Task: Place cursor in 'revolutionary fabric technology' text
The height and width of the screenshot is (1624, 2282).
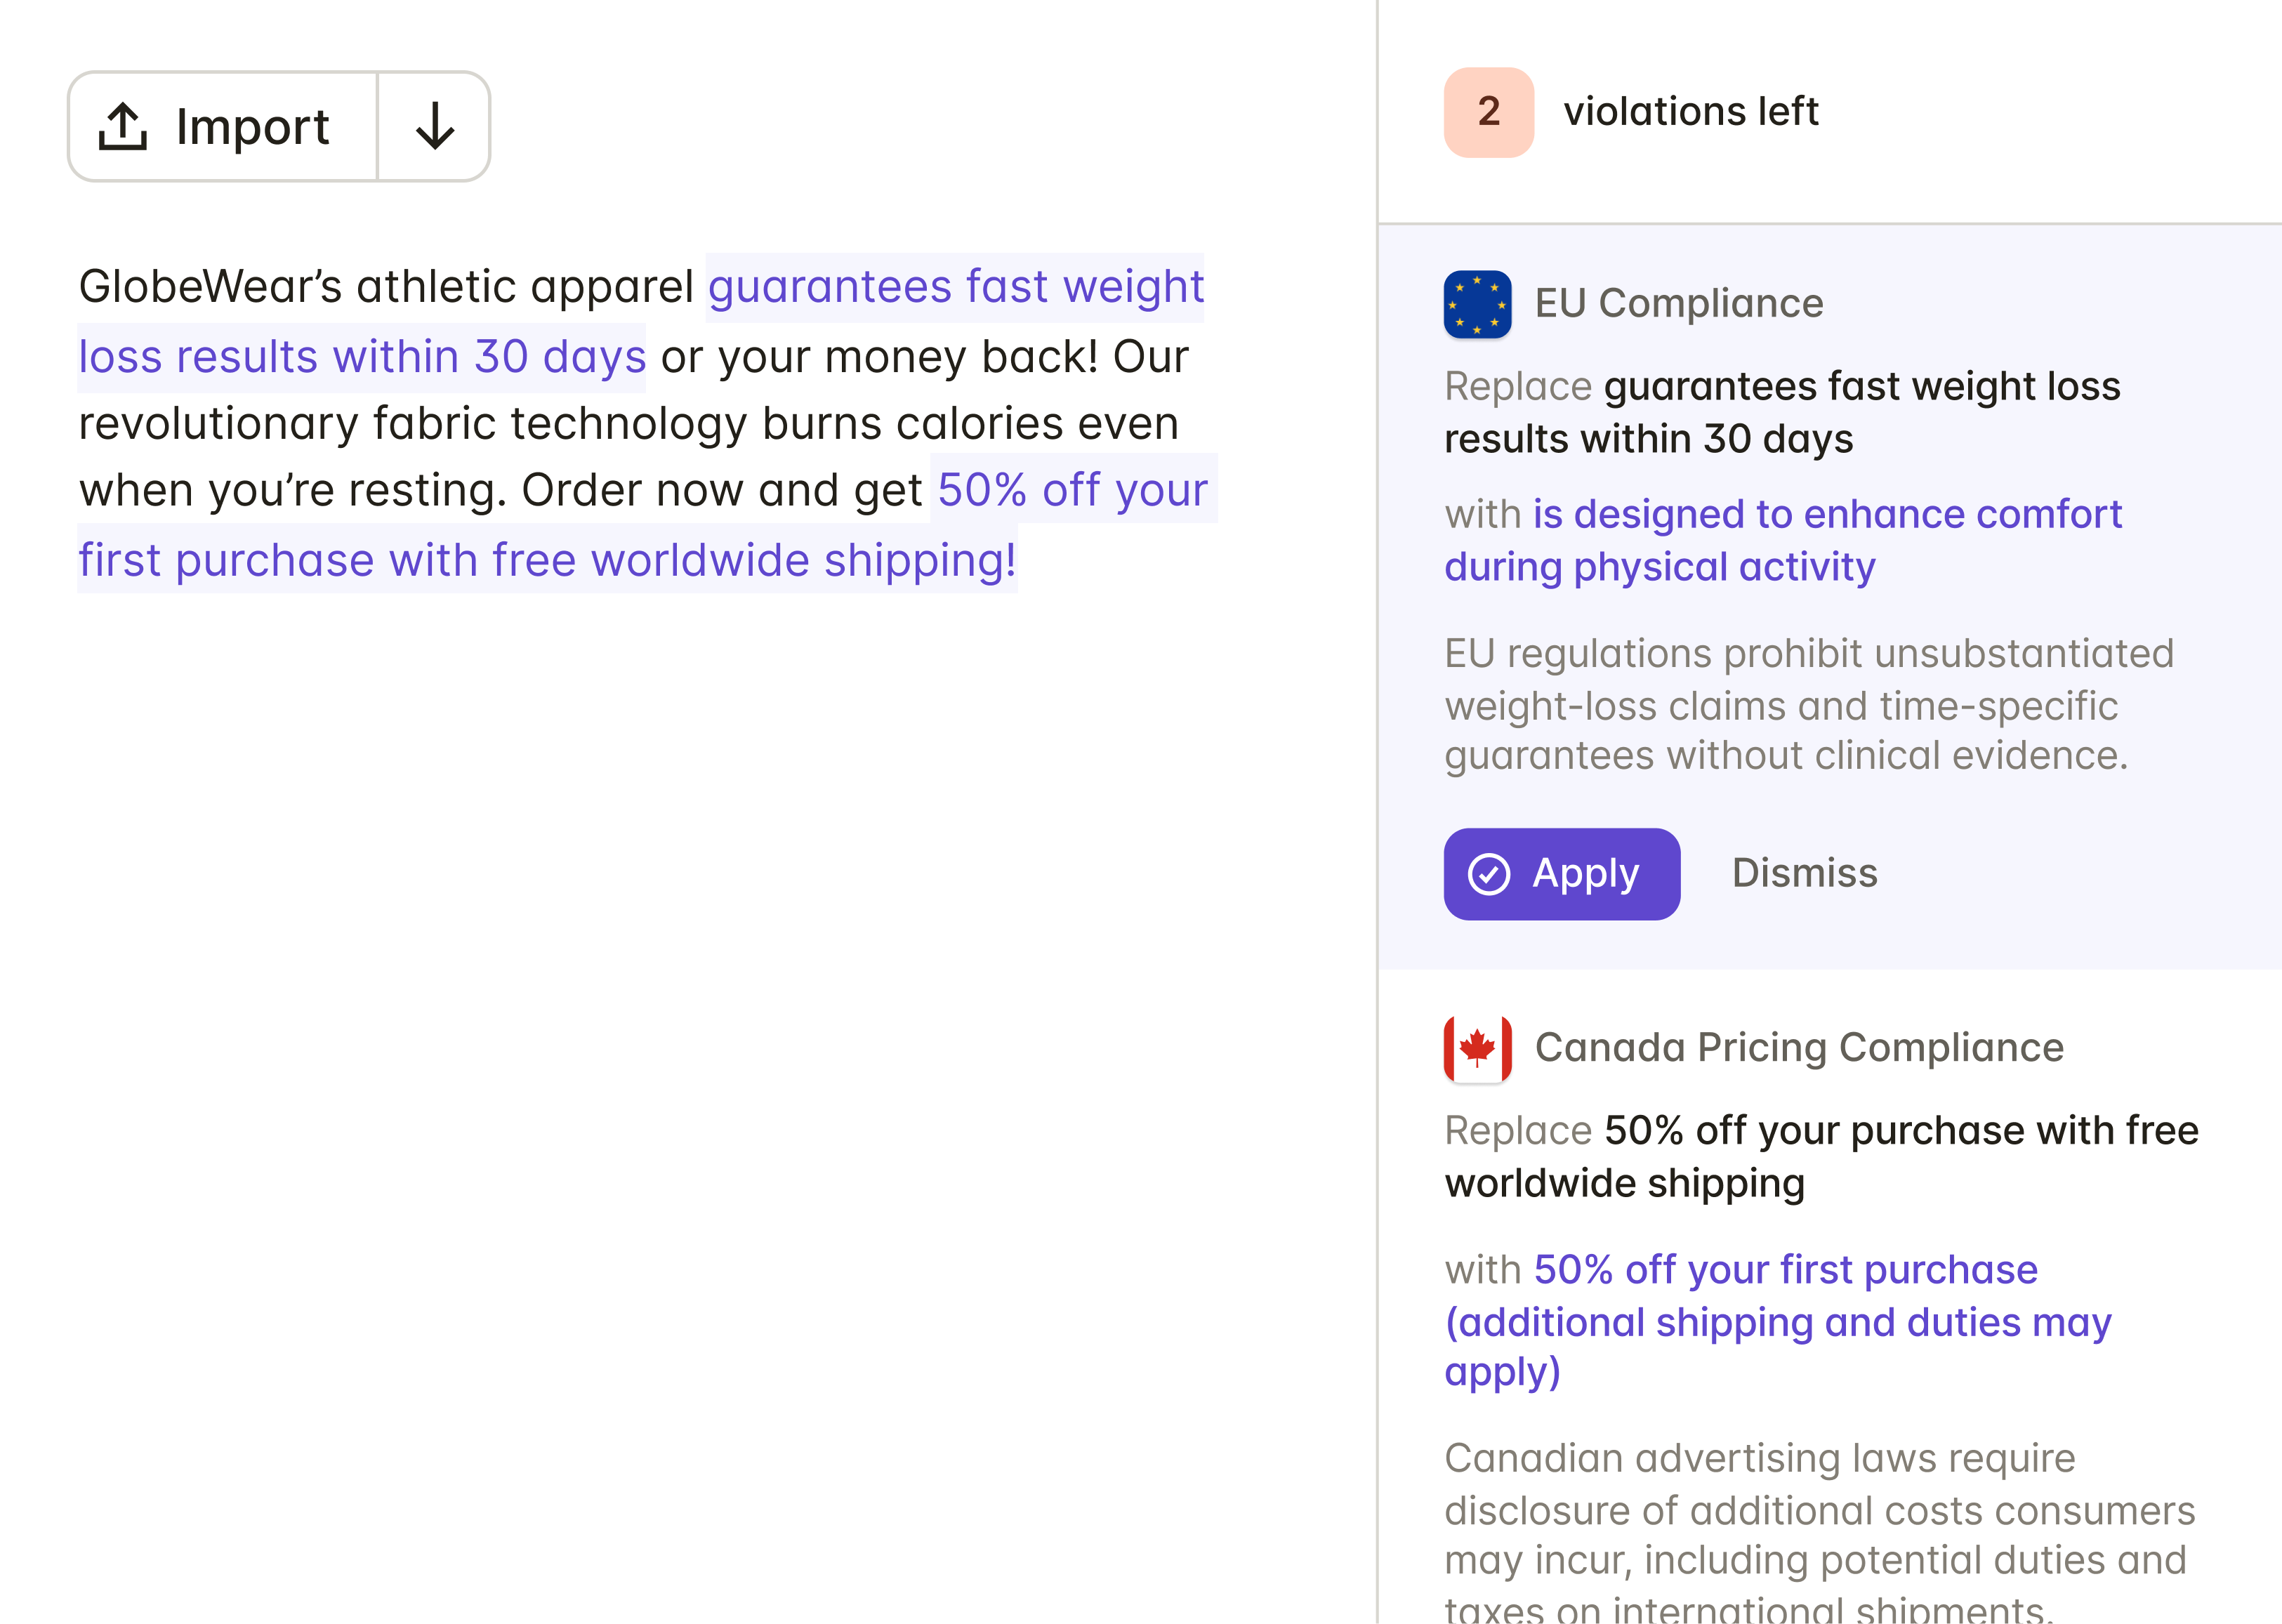Action: tap(410, 424)
